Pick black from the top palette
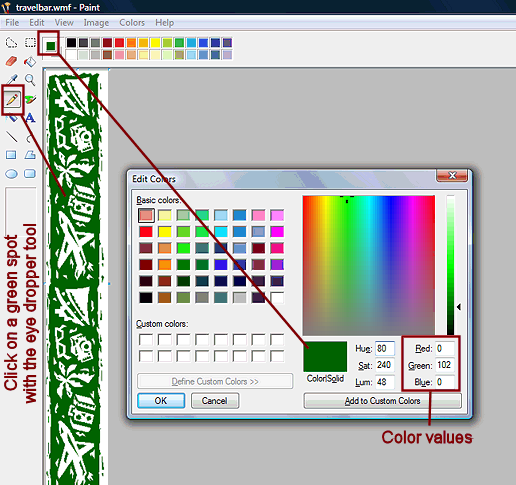 [71, 43]
